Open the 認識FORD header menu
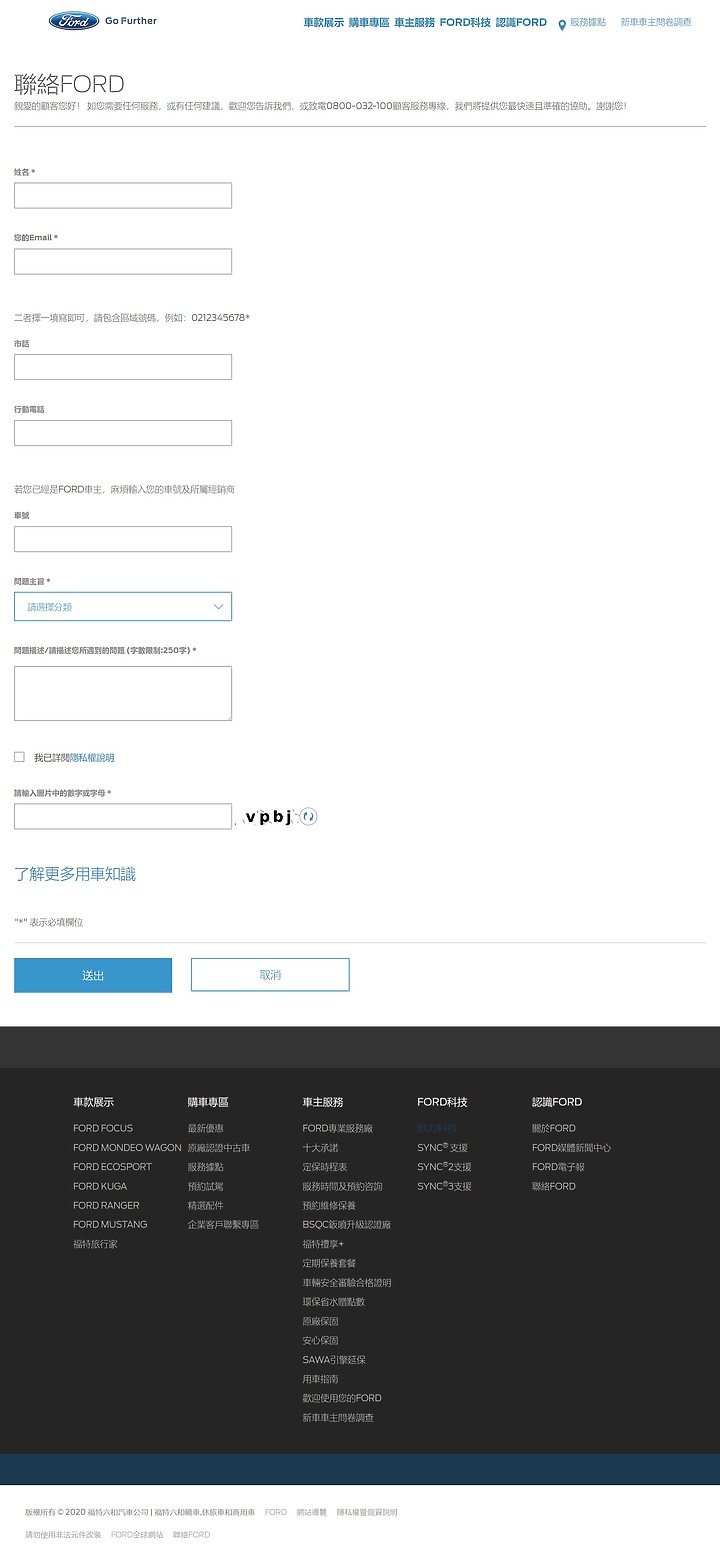 click(x=521, y=22)
